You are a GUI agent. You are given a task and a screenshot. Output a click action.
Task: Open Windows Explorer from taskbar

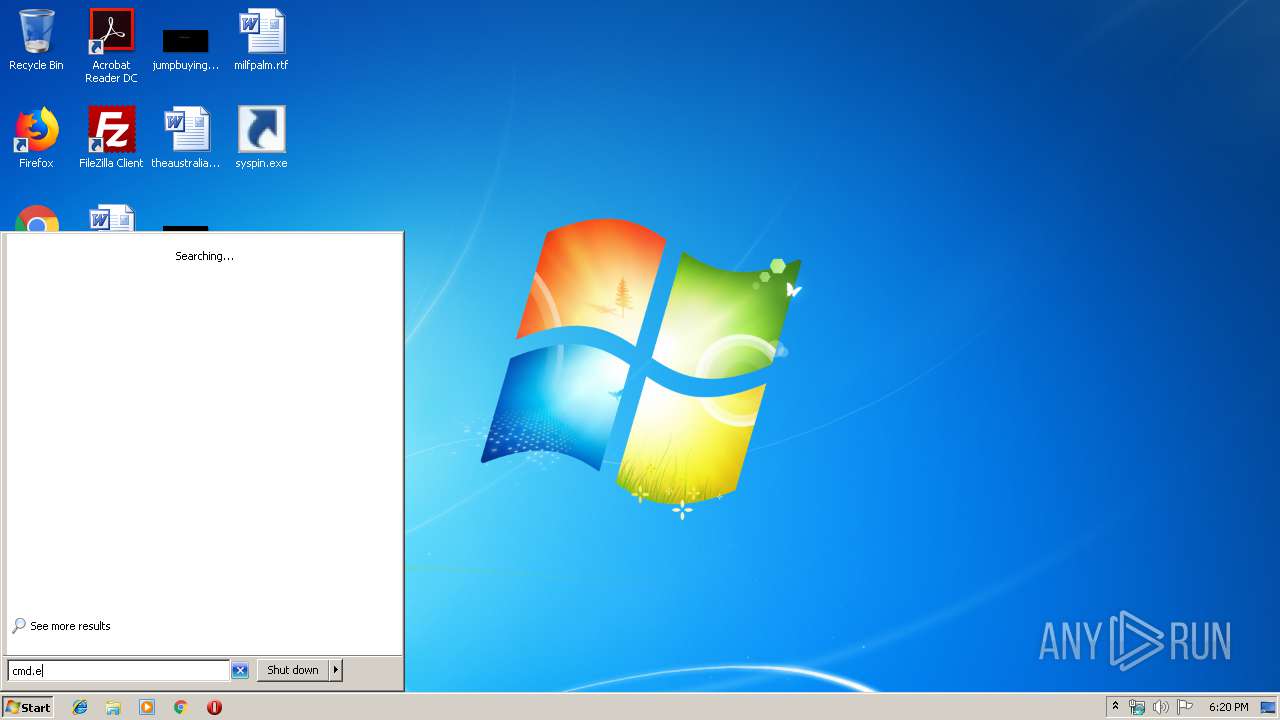(113, 707)
